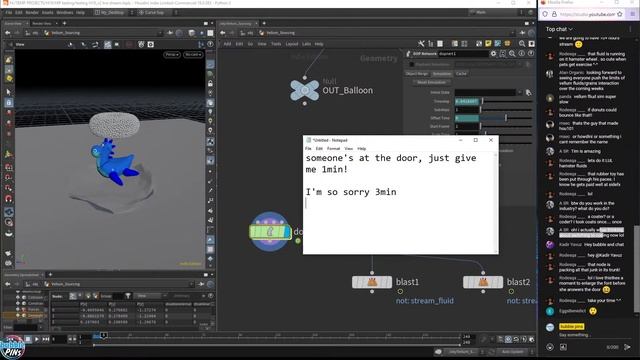Click viewport display info icon
640x360 pixels.
tap(210, 44)
